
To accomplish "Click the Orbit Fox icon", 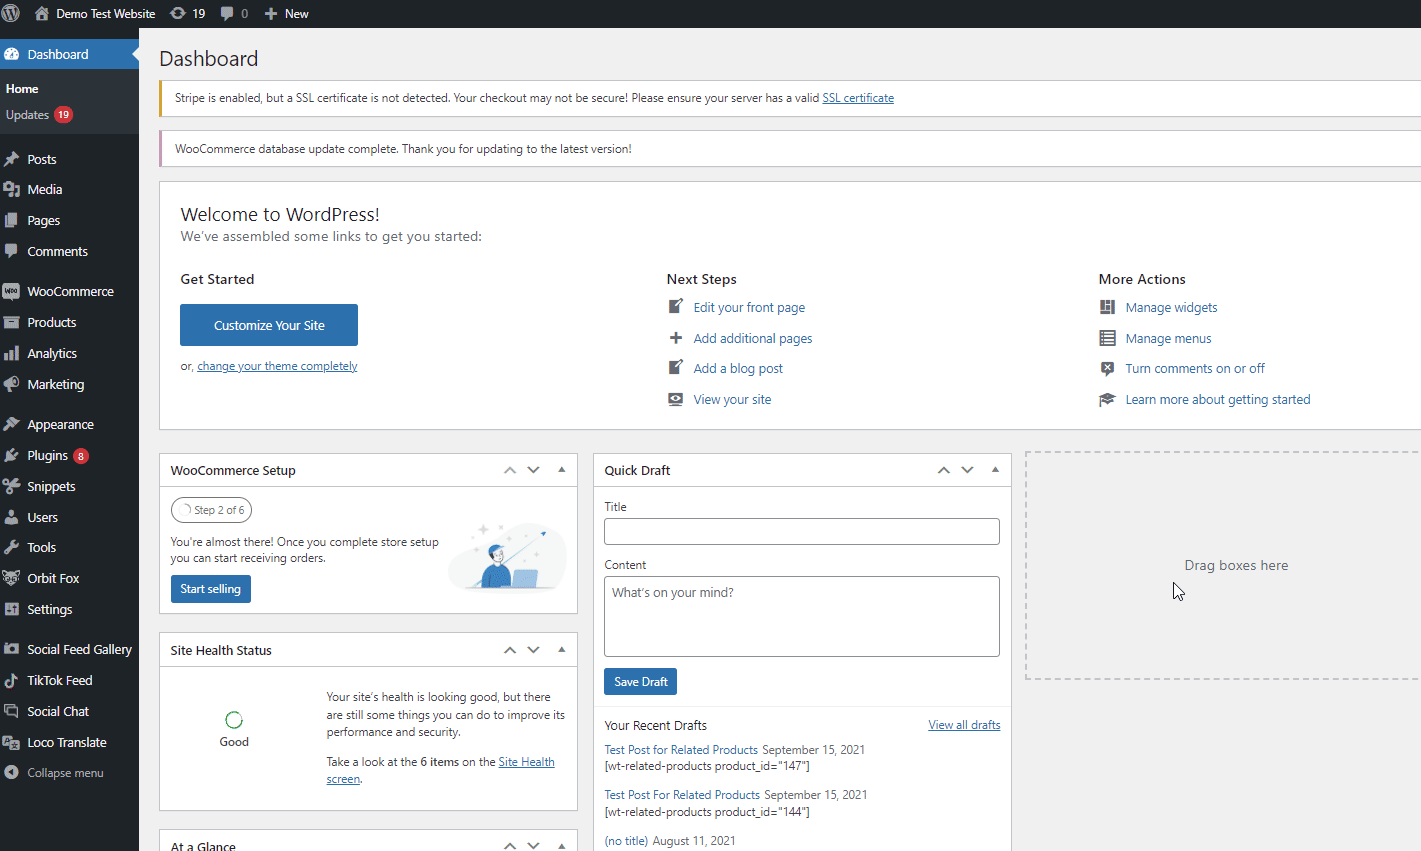I will tap(12, 578).
